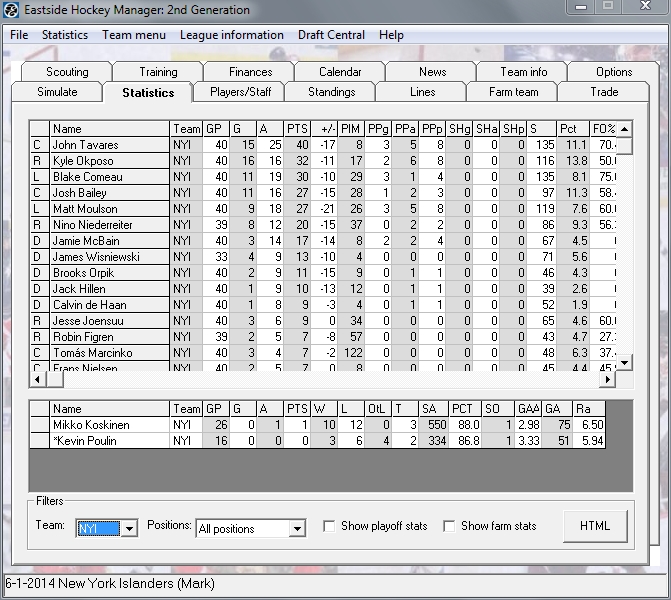Select Josh Bailey row
Screen dimensions: 671x600
pyautogui.click(x=323, y=193)
